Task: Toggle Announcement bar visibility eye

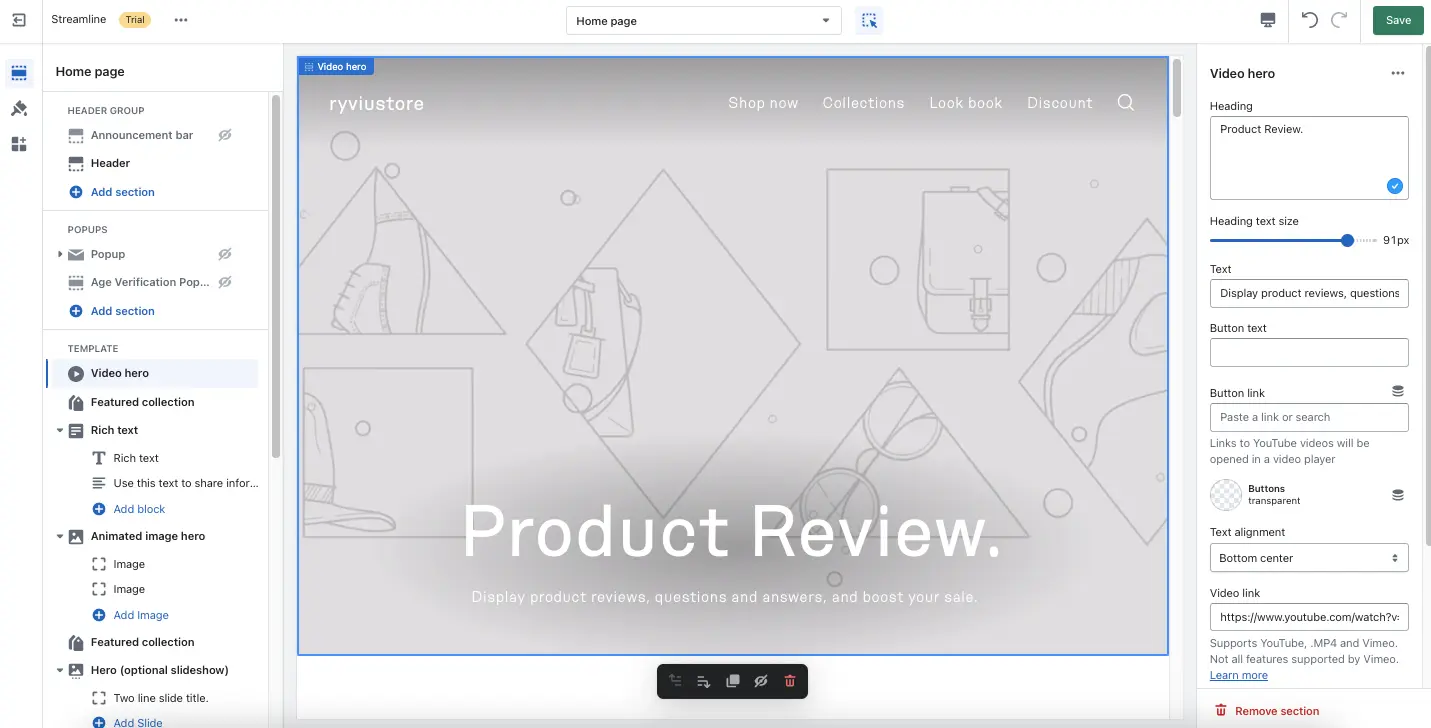Action: pos(224,134)
